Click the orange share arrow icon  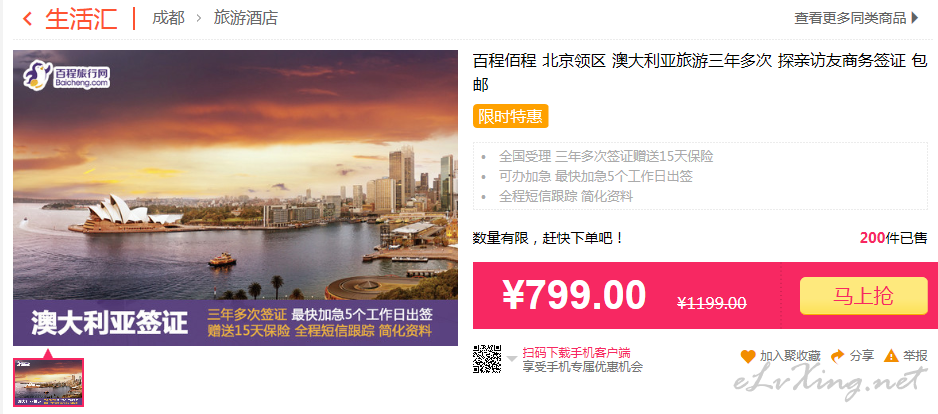(x=838, y=356)
